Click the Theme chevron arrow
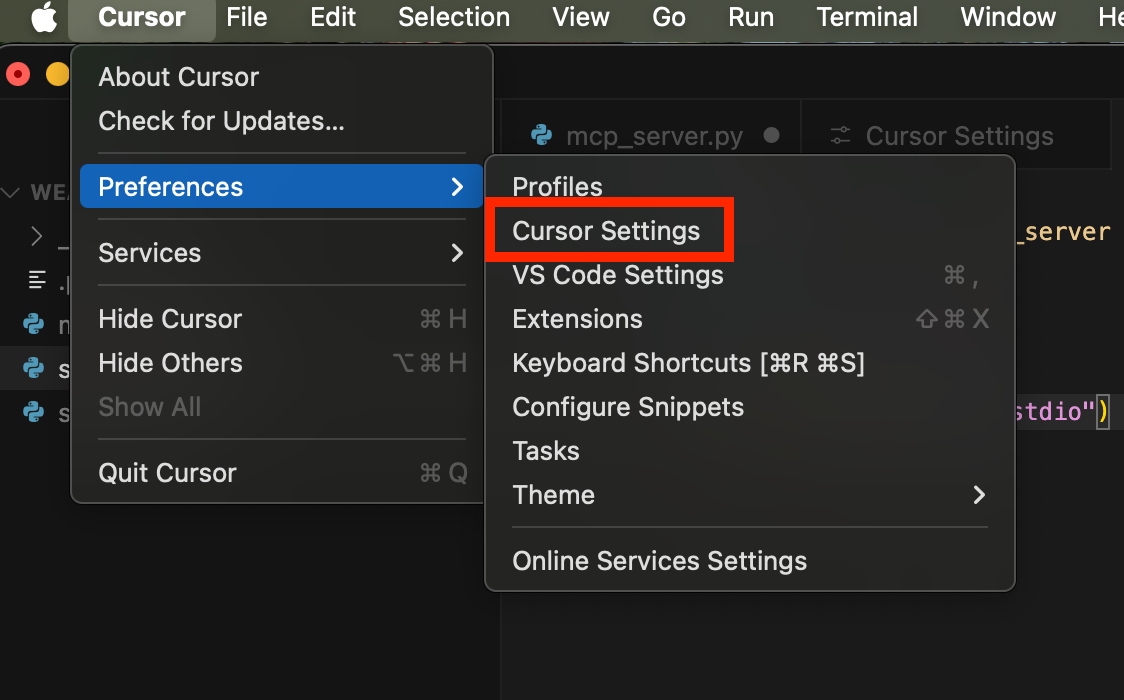 979,495
